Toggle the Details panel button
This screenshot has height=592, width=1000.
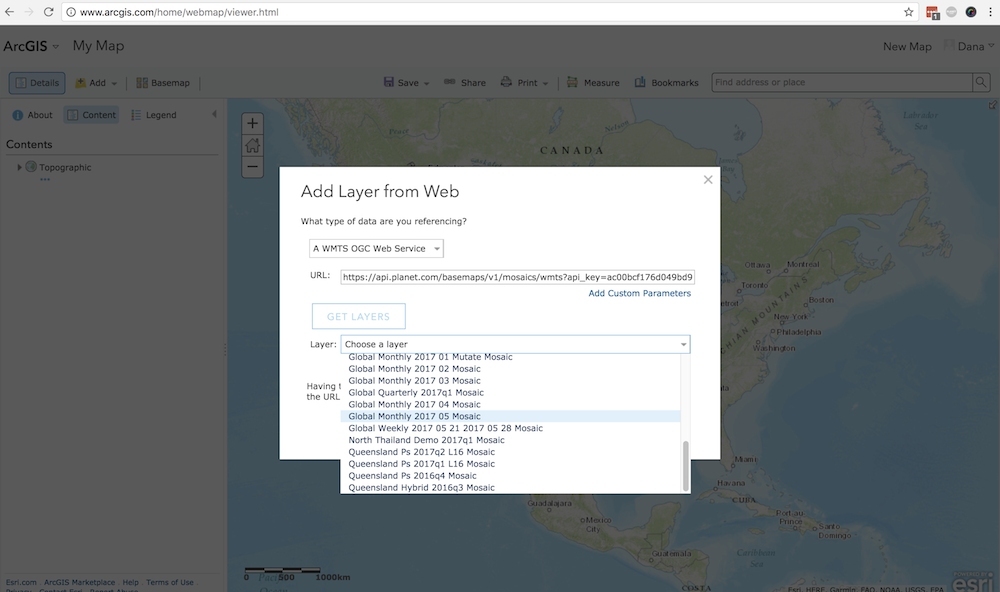tap(37, 83)
